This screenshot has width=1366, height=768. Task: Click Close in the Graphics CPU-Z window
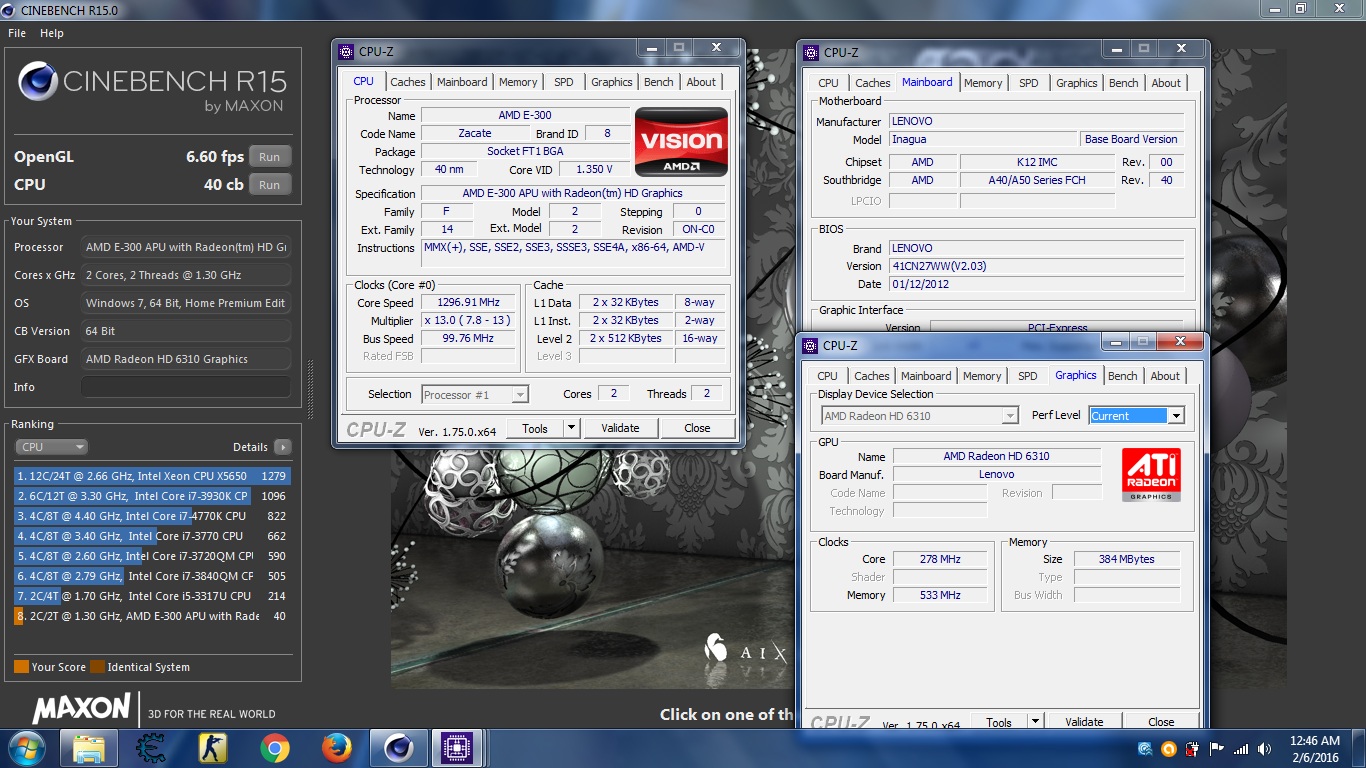(1161, 722)
